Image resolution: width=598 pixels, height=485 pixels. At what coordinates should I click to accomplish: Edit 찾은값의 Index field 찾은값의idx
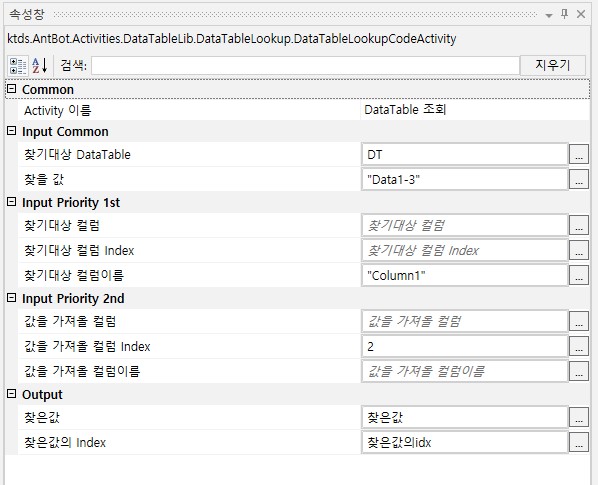pos(465,442)
